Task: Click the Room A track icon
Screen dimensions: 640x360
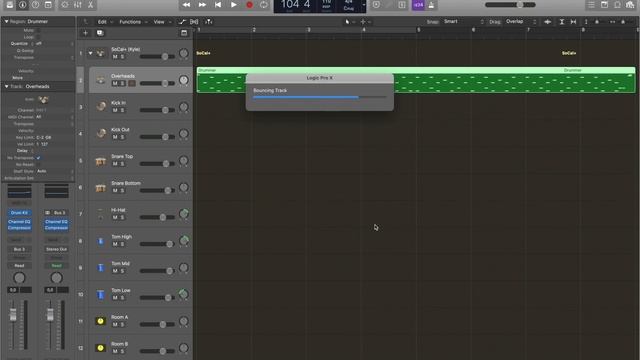Action: tap(100, 321)
